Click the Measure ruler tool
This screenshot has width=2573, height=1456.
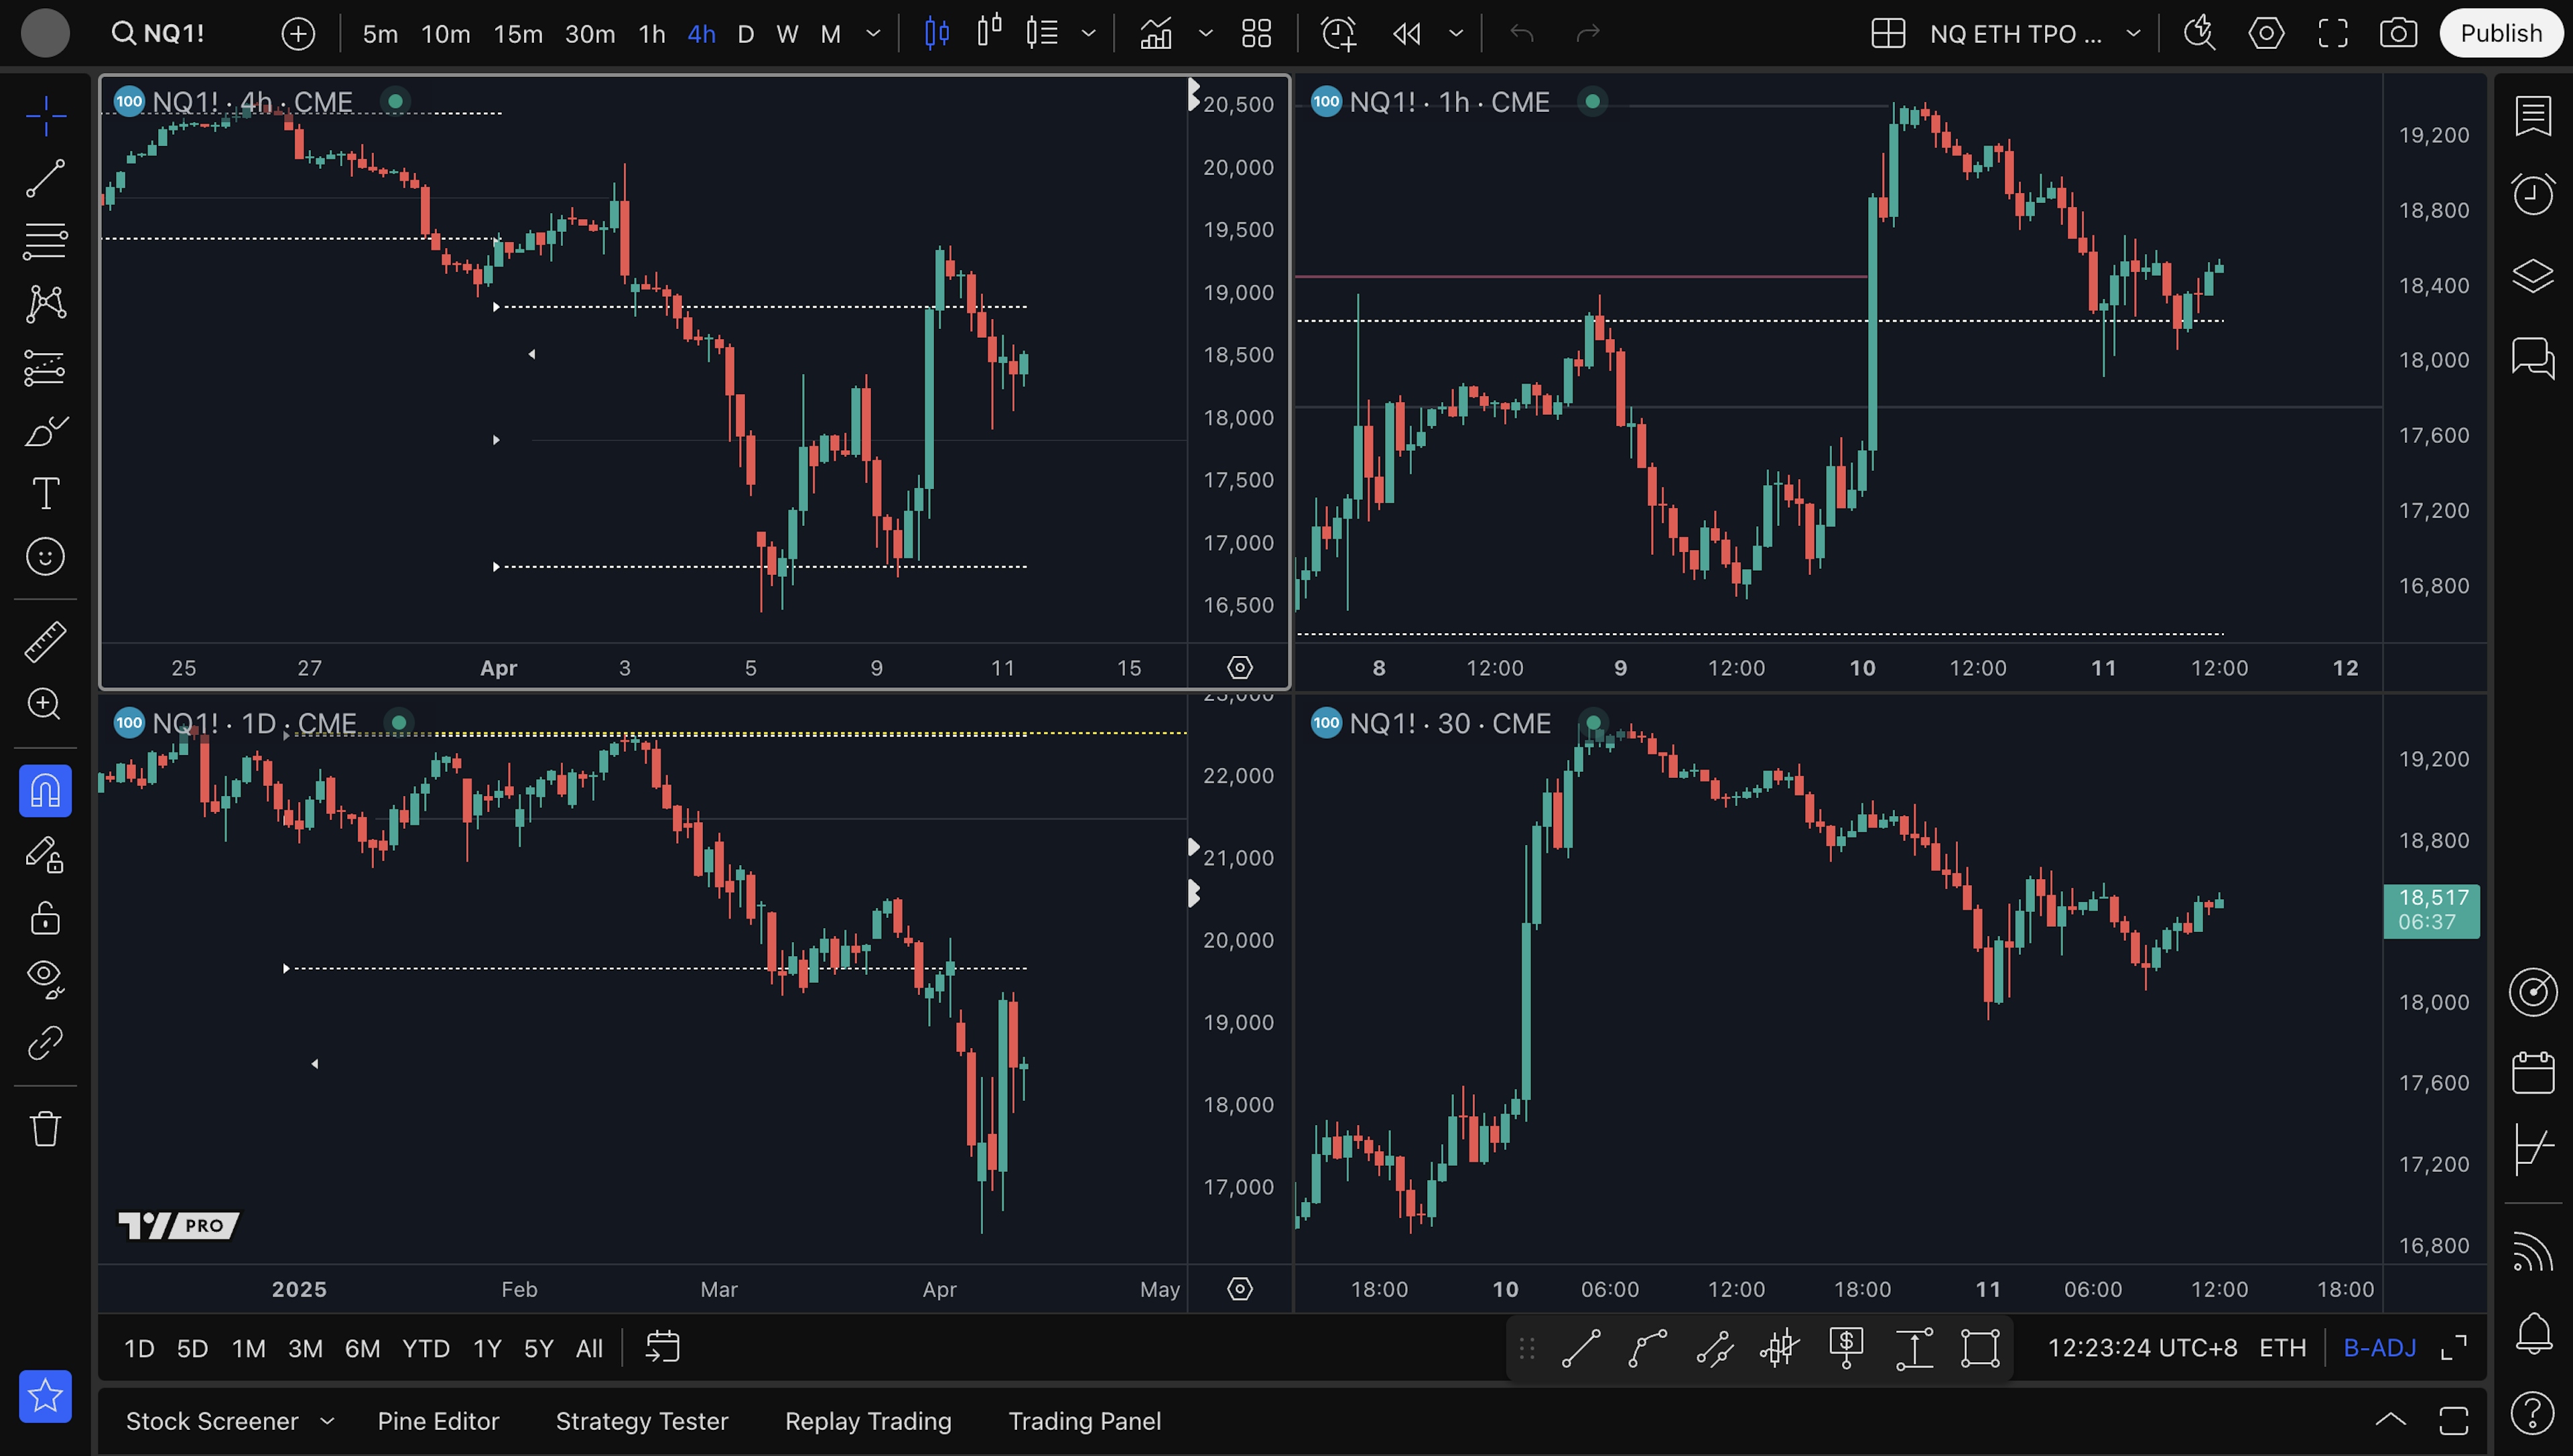tap(45, 641)
